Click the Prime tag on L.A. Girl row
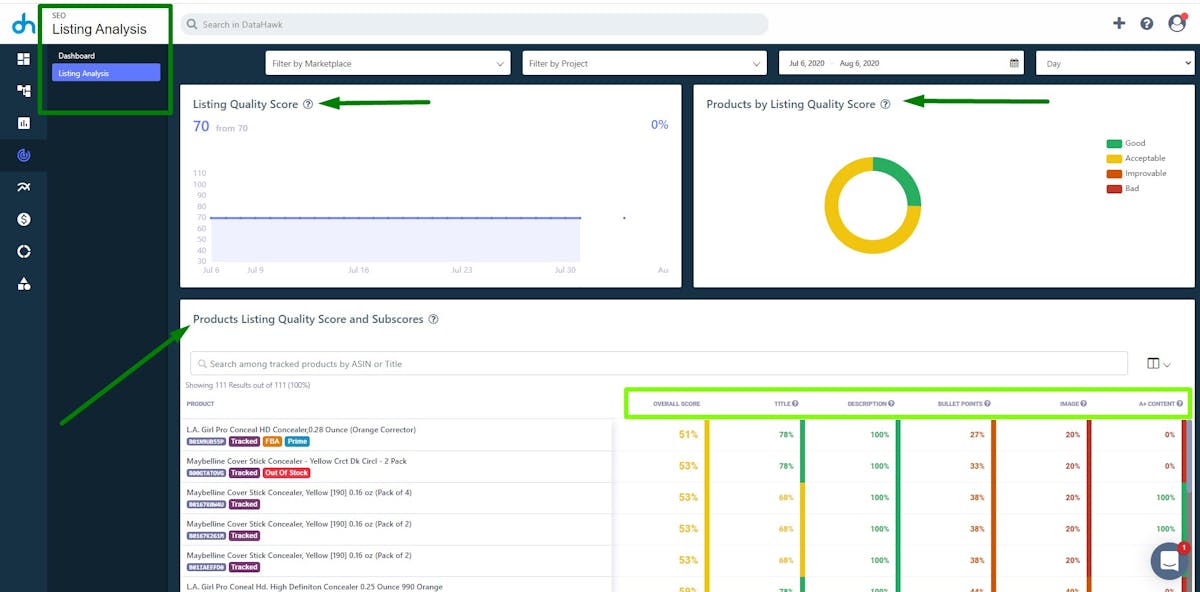1200x592 pixels. click(296, 441)
